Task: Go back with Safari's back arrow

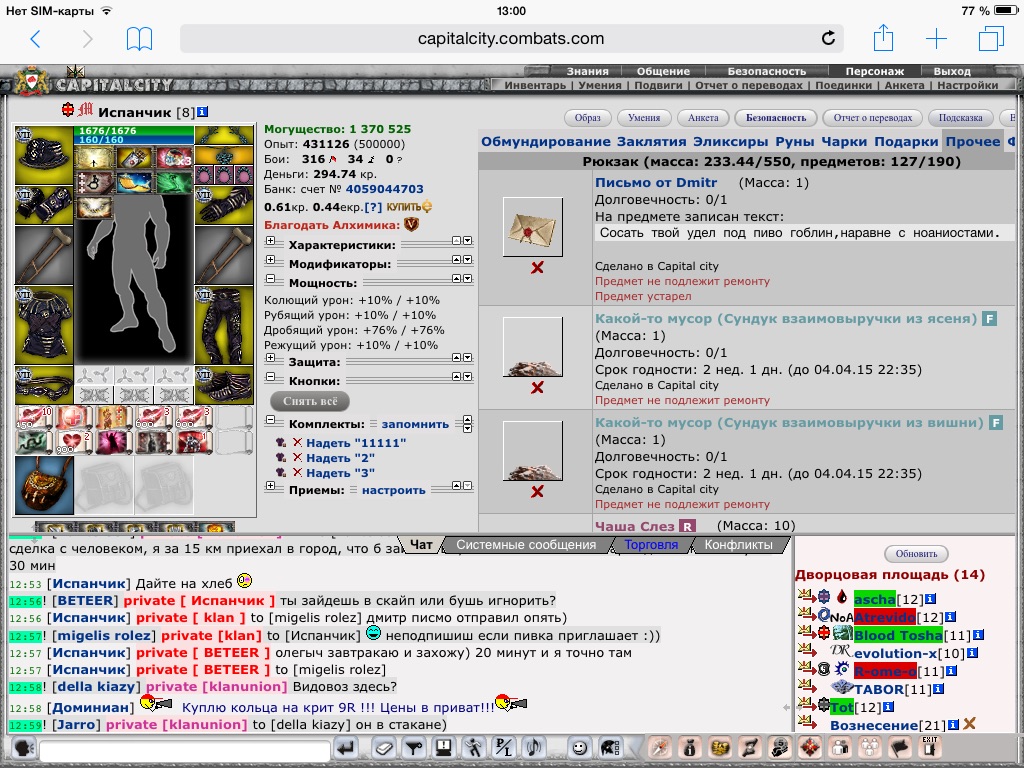Action: coord(35,39)
